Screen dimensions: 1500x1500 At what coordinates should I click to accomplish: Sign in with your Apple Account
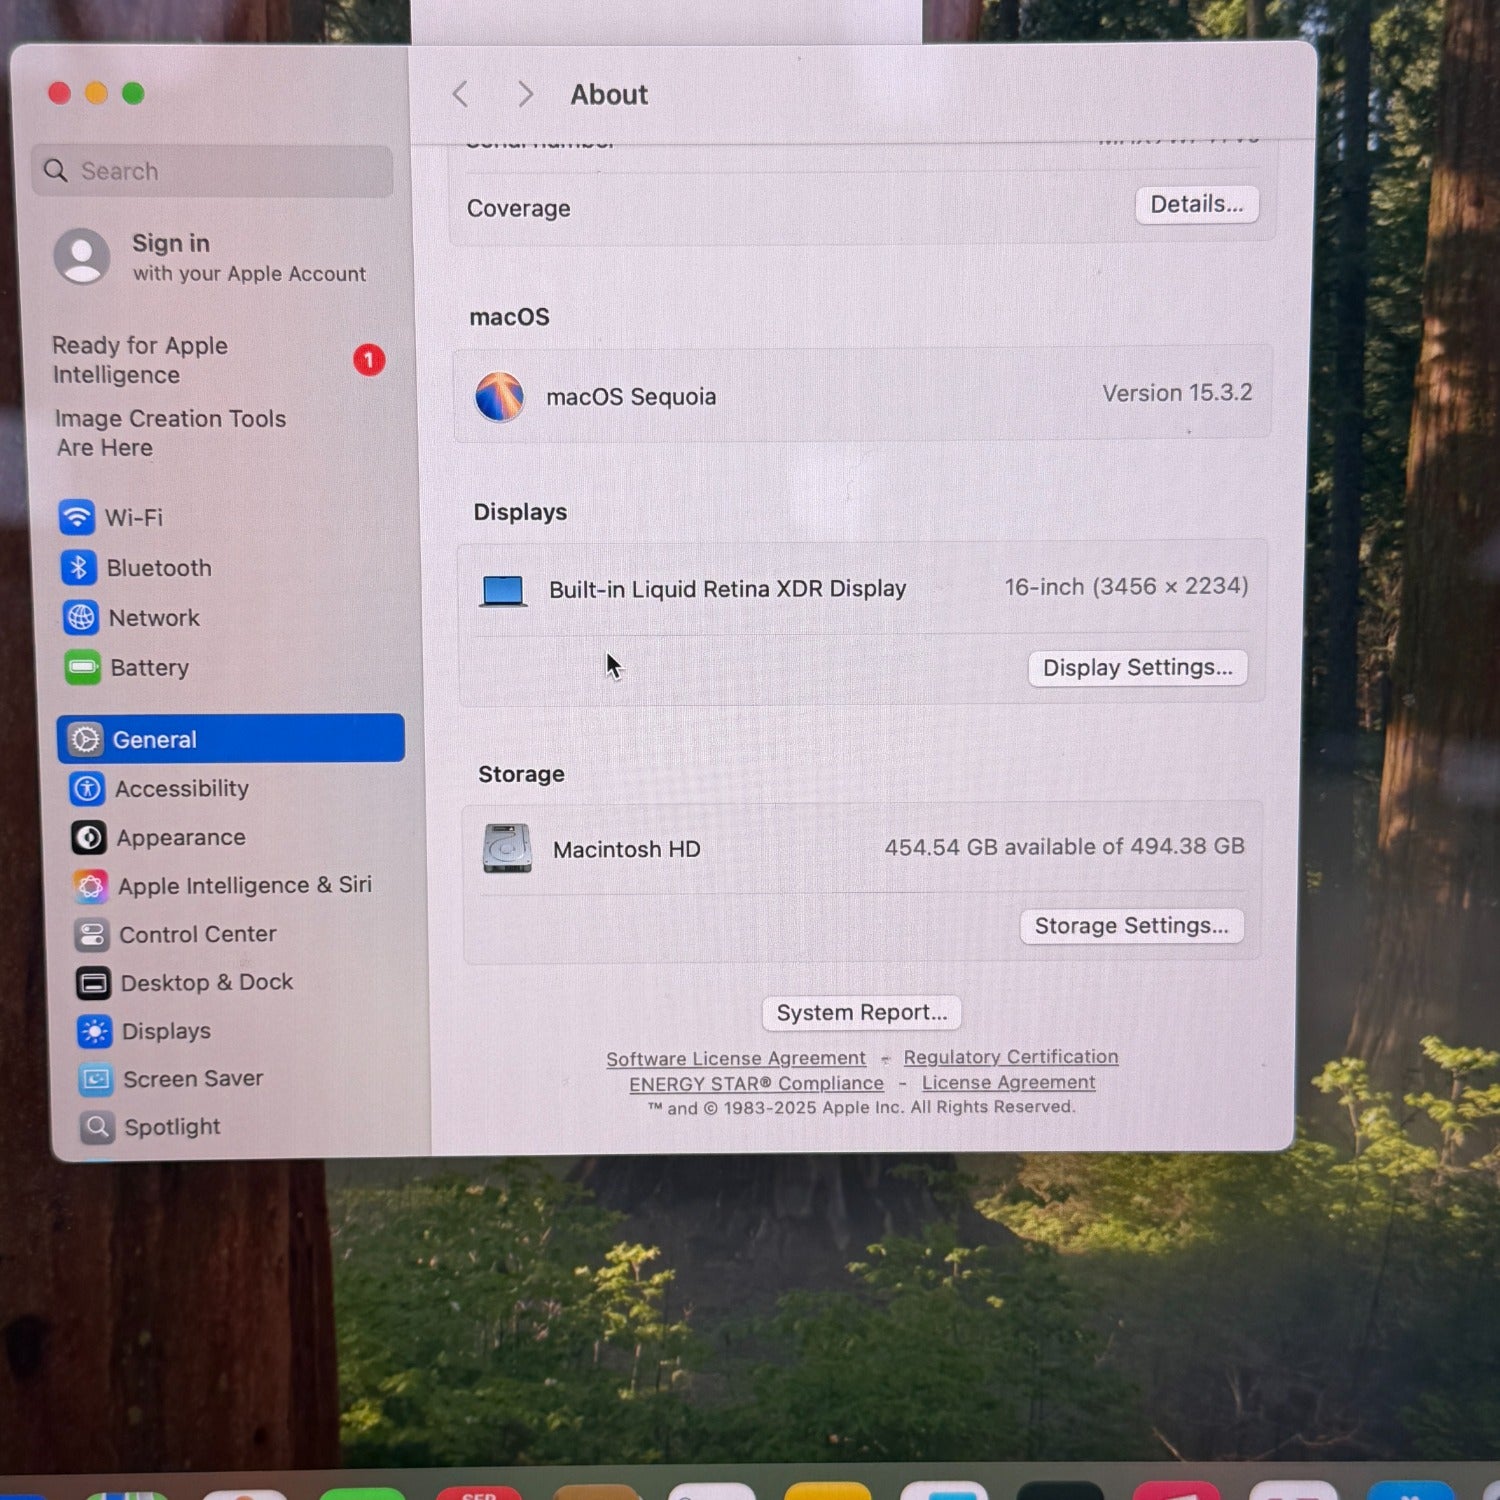tap(210, 257)
